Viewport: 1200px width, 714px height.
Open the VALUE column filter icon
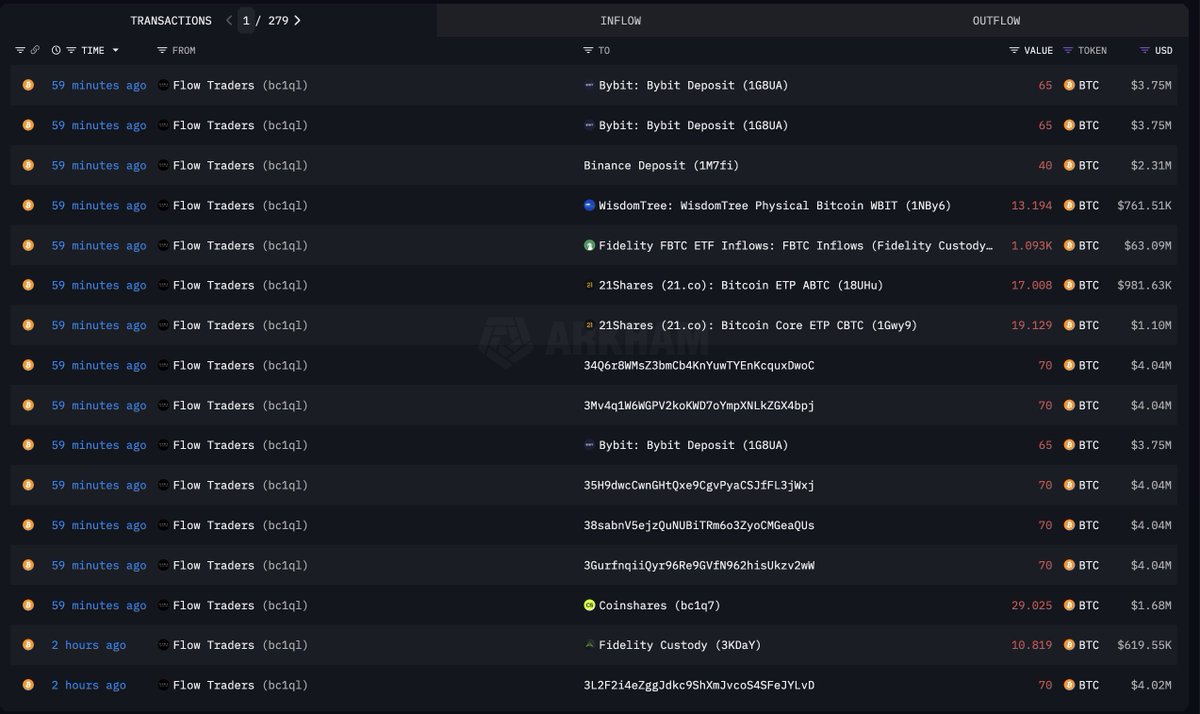pos(1015,50)
